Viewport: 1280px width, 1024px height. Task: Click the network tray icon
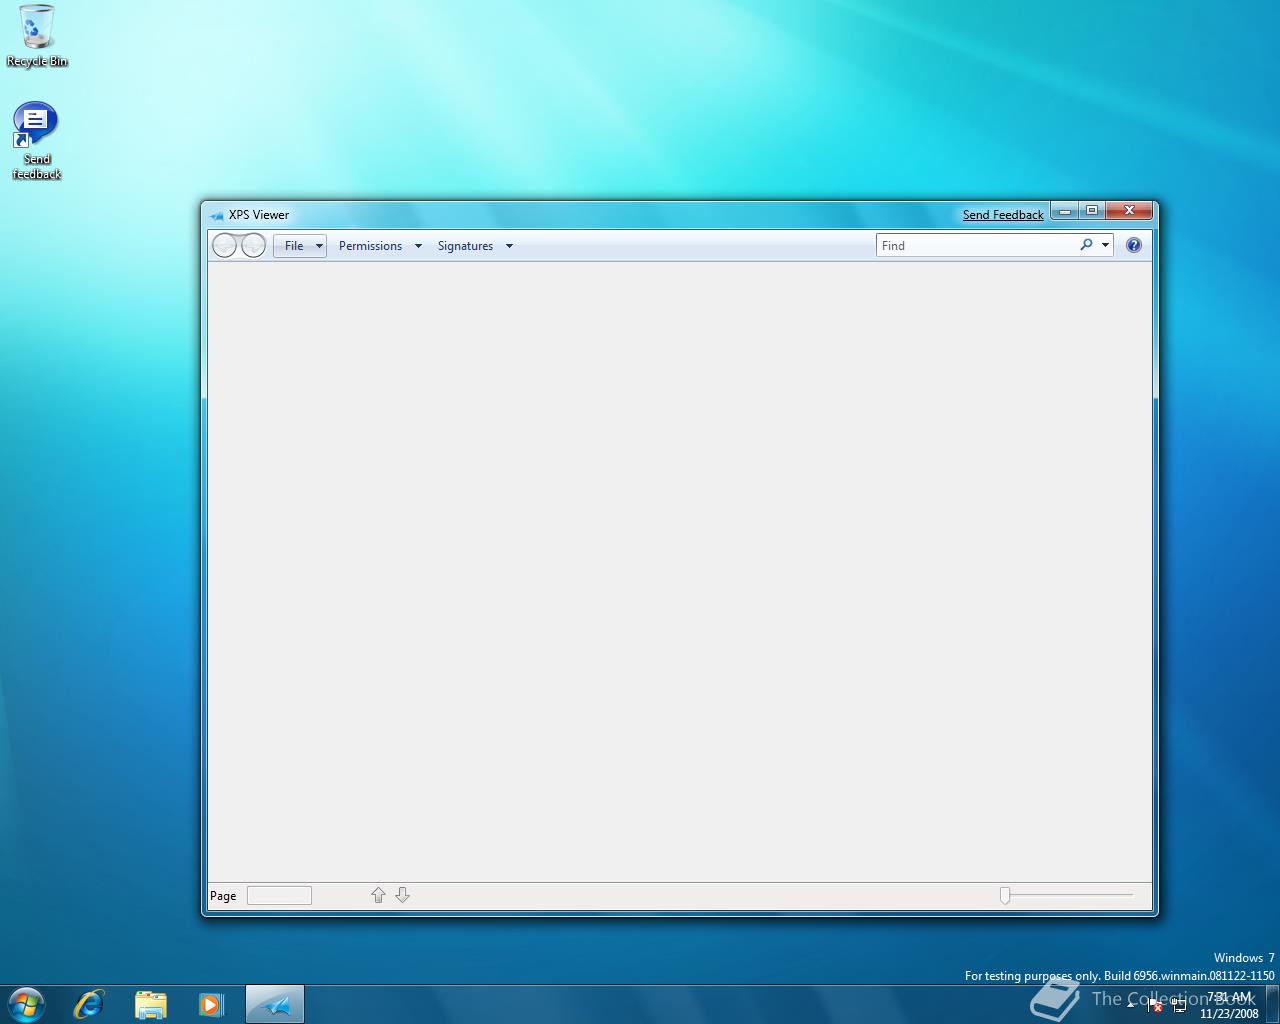click(x=1180, y=1005)
